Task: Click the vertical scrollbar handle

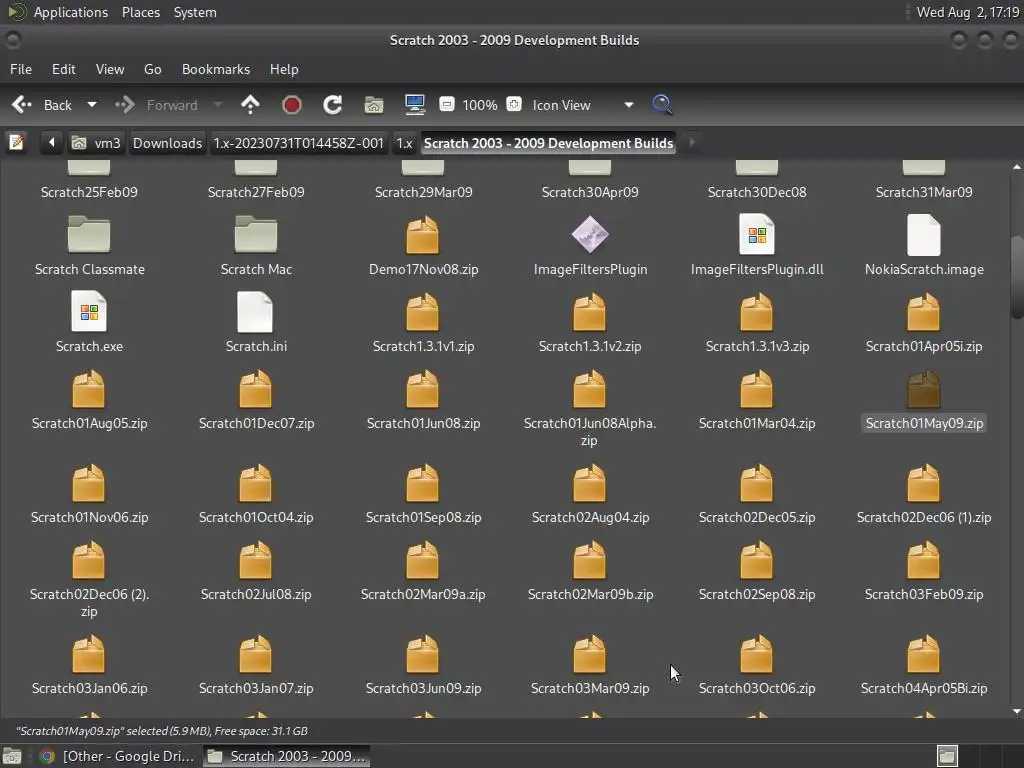Action: [1017, 278]
